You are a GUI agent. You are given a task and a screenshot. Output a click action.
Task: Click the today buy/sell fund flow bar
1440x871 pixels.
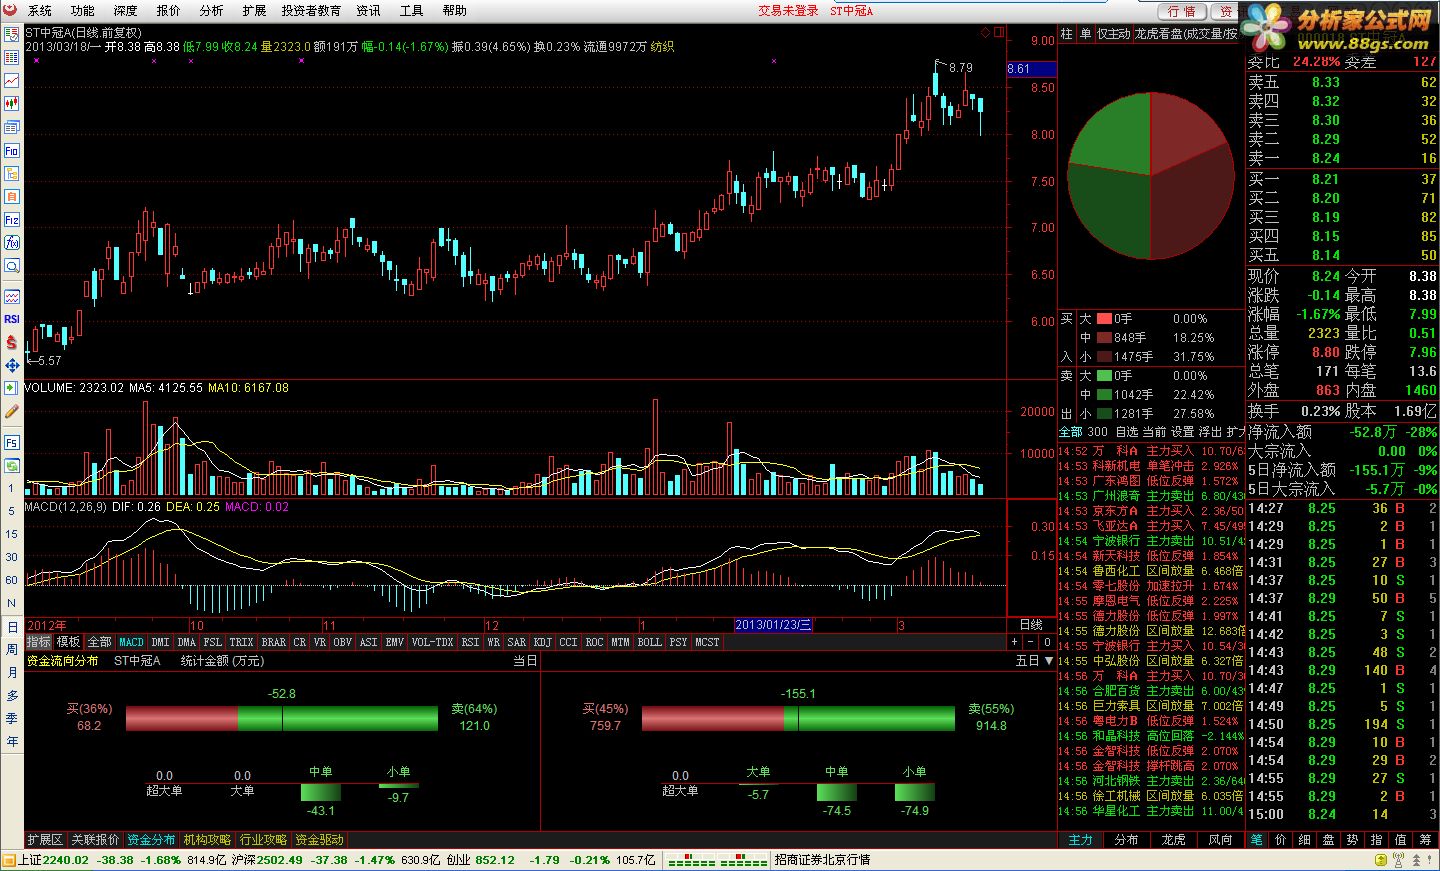coord(282,718)
